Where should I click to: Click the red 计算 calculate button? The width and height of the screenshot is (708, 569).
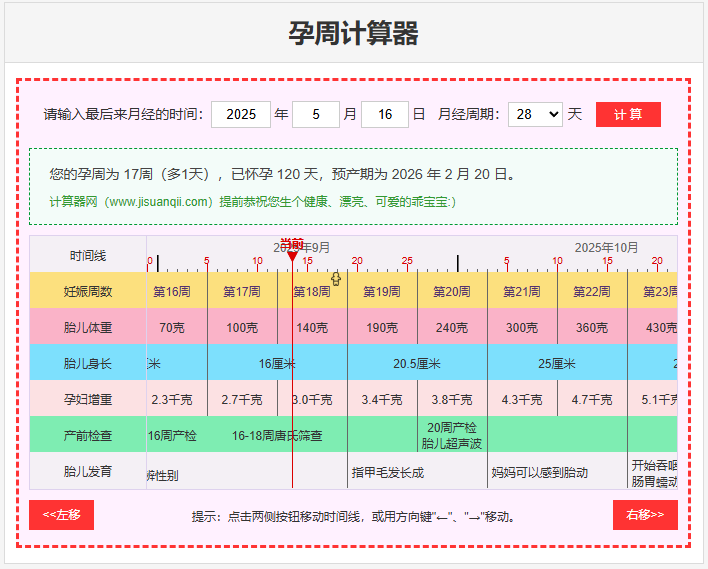[628, 114]
